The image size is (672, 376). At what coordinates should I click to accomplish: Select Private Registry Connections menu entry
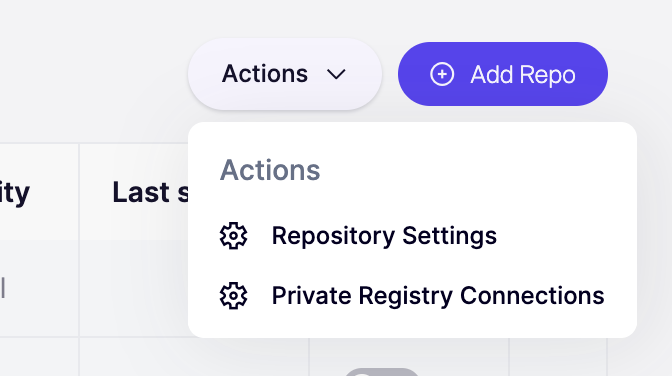click(x=412, y=295)
